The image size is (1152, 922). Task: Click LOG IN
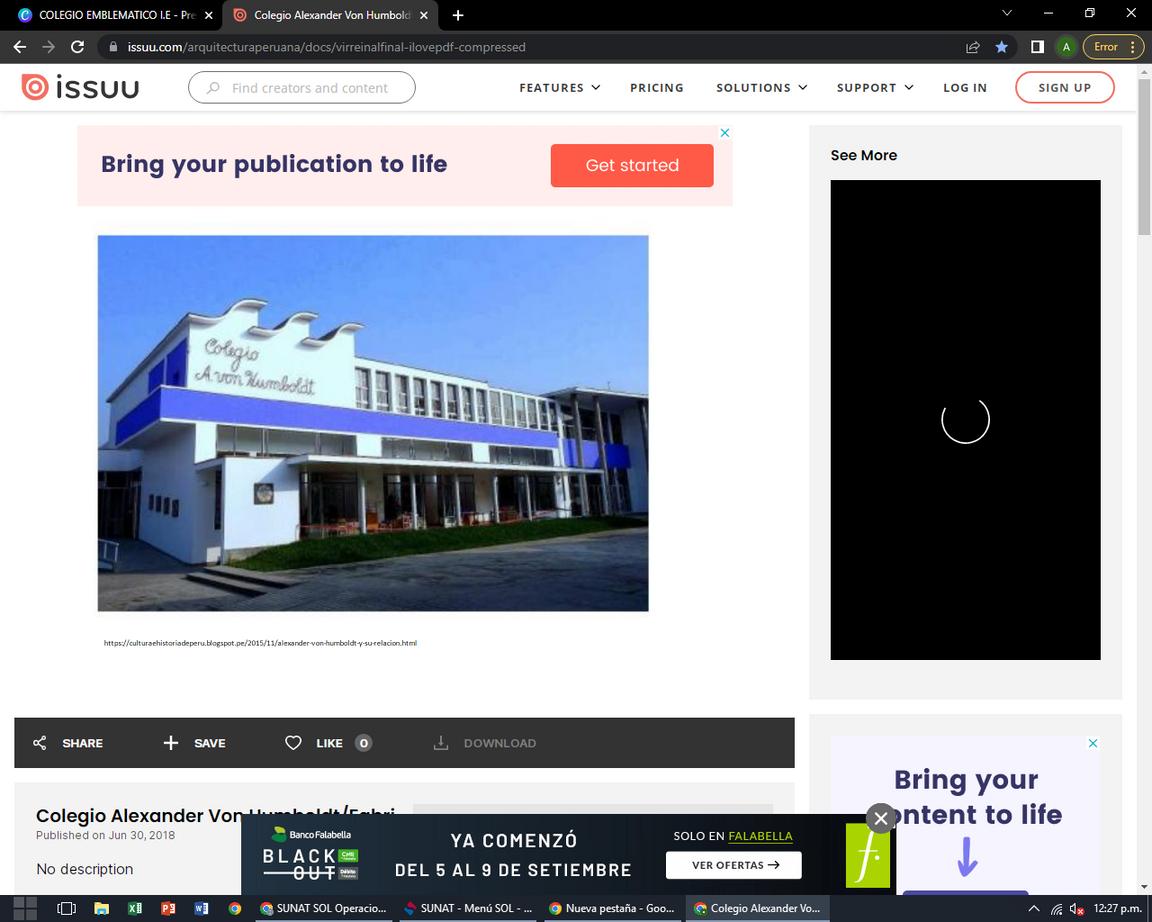click(x=965, y=87)
